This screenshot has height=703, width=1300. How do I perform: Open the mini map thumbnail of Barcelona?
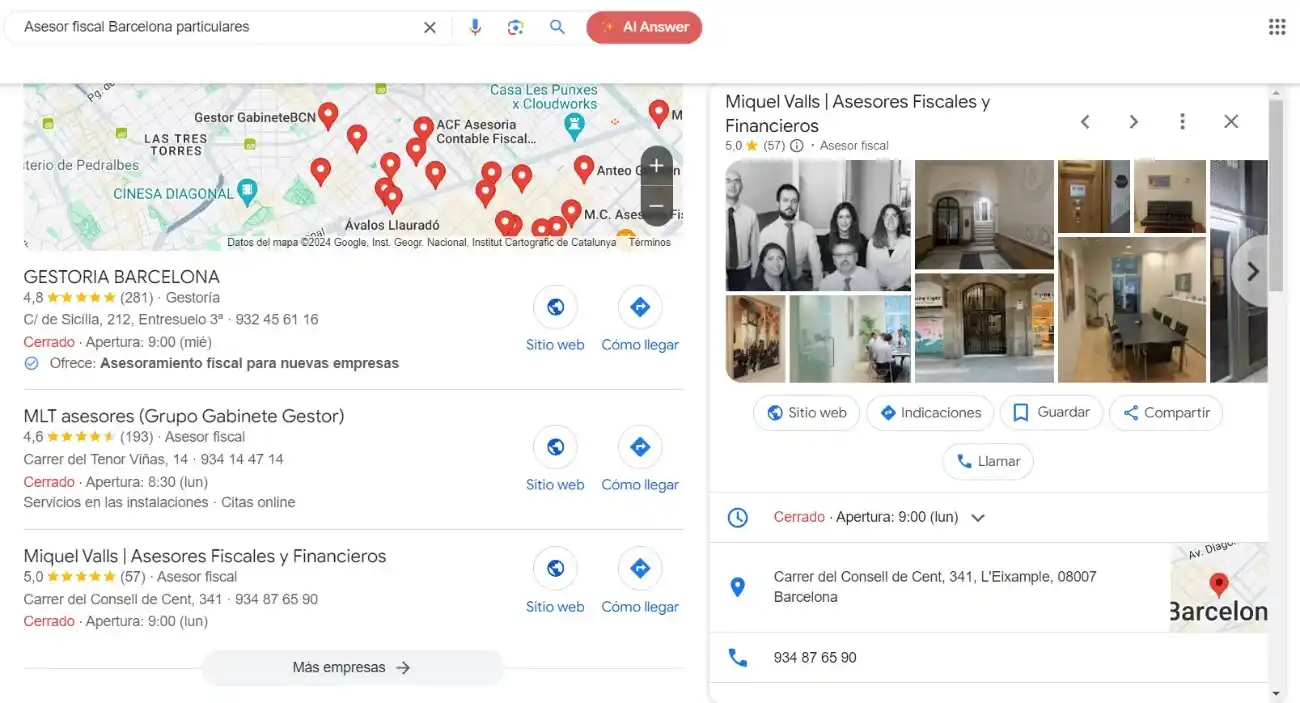1219,587
